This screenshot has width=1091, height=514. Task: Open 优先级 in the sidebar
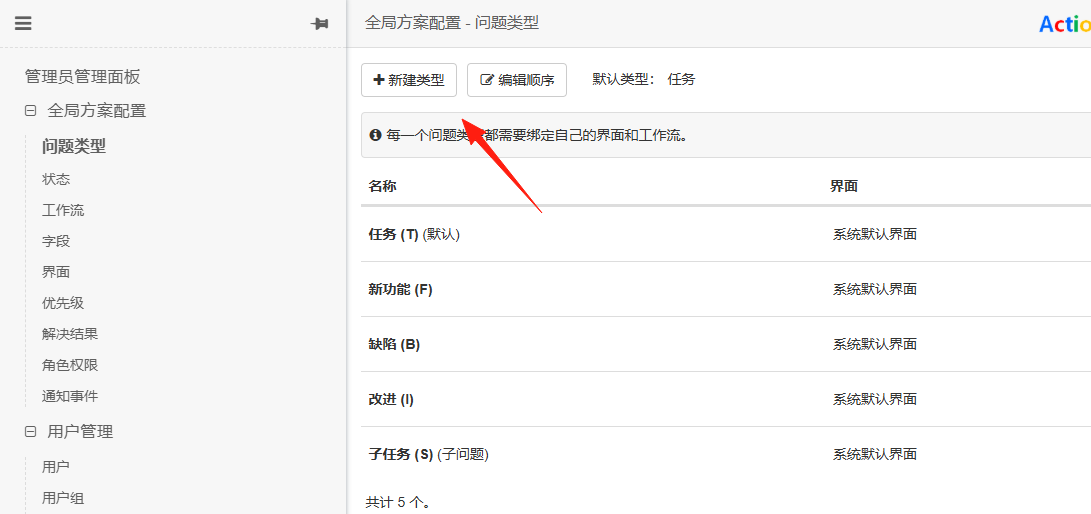[63, 303]
